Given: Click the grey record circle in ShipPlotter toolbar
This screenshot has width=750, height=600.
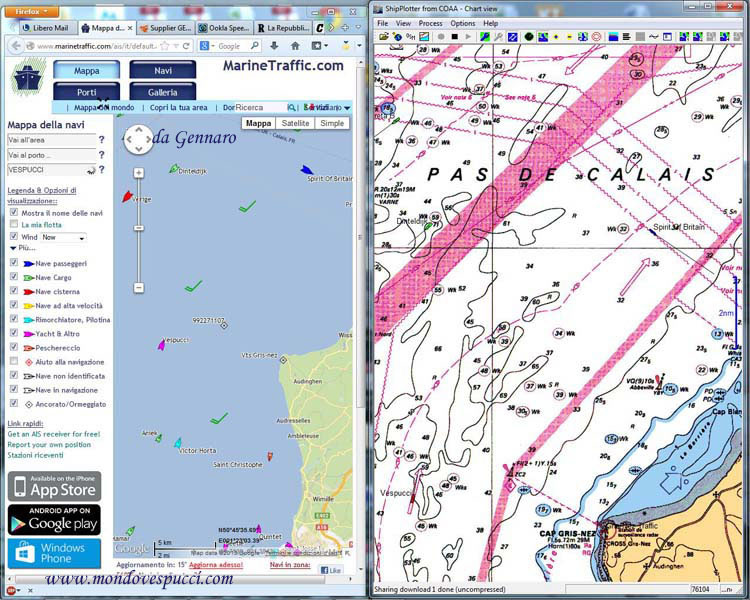Looking at the screenshot, I should (441, 36).
